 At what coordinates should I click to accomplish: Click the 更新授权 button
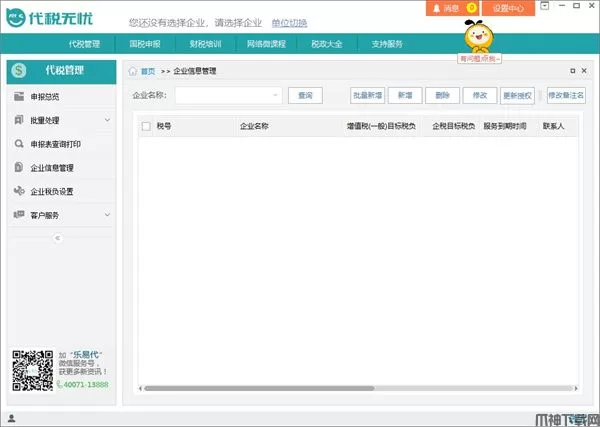click(517, 96)
